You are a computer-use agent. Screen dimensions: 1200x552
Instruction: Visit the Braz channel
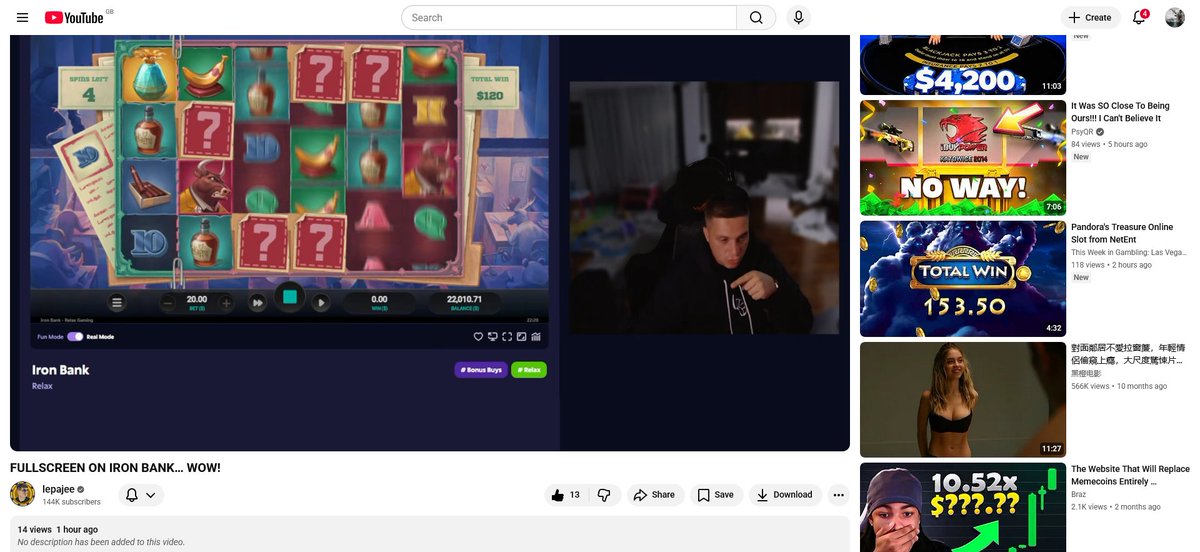(1080, 494)
